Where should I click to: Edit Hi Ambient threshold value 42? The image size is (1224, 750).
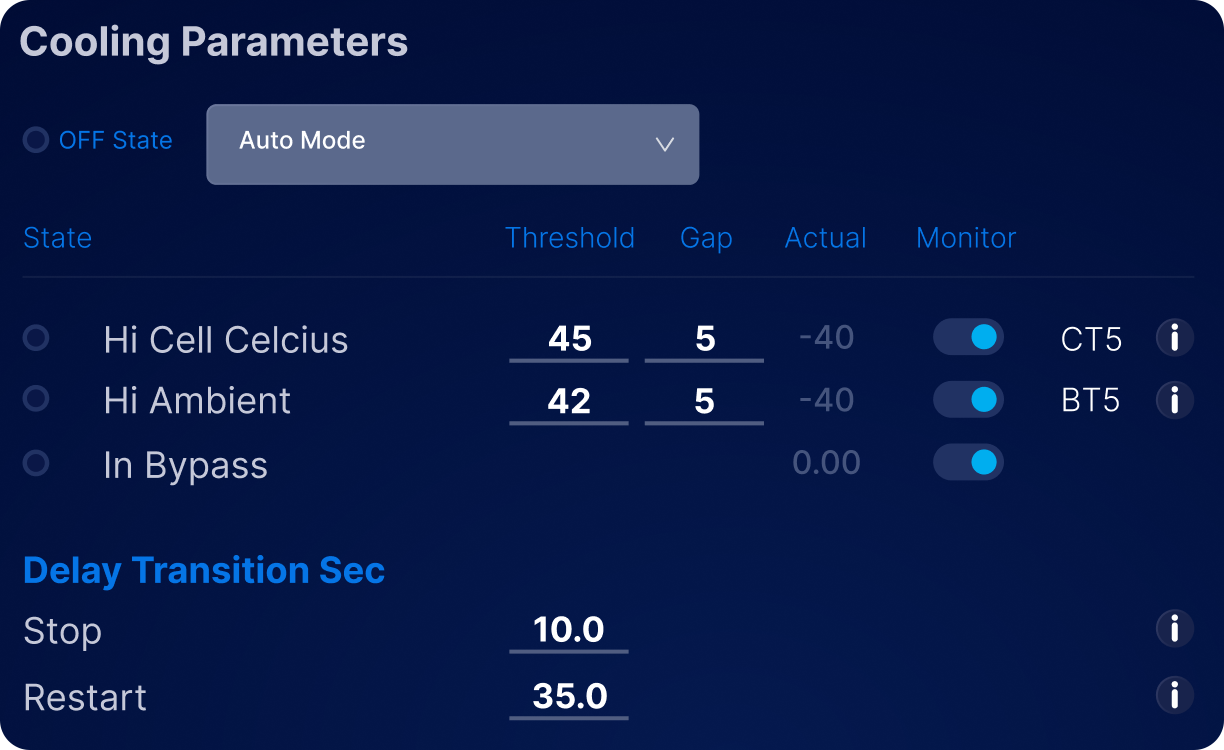point(569,401)
